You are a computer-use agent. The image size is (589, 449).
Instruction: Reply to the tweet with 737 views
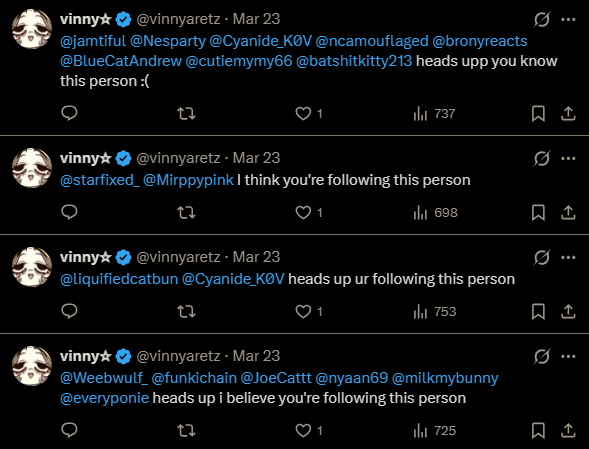coord(69,113)
